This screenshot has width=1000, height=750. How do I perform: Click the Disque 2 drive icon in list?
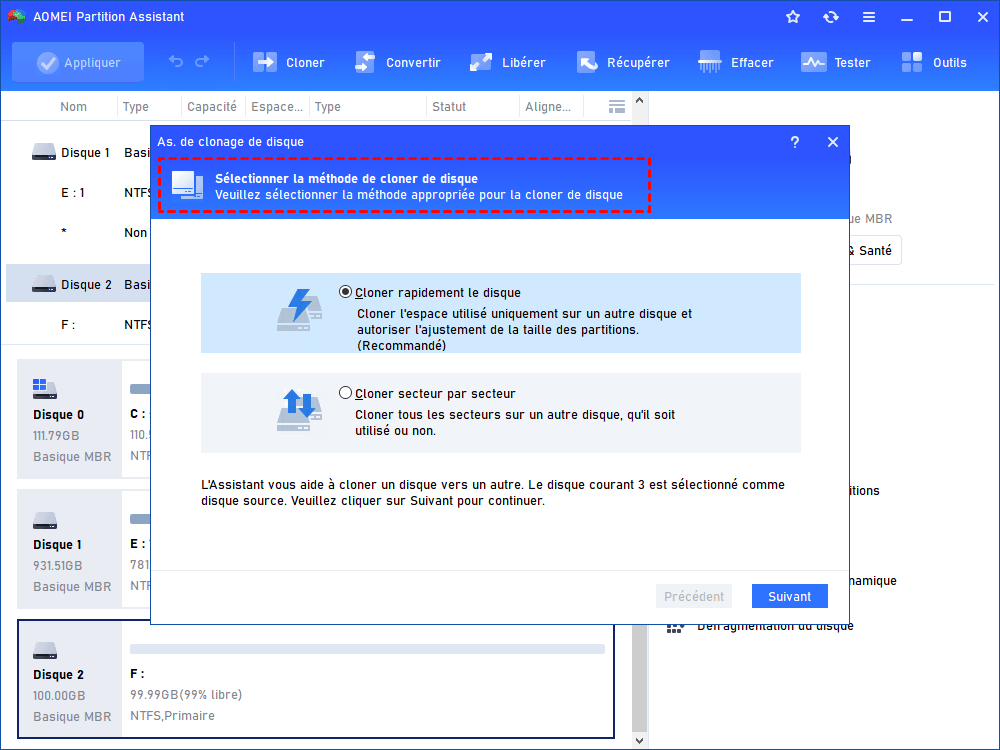coord(44,284)
